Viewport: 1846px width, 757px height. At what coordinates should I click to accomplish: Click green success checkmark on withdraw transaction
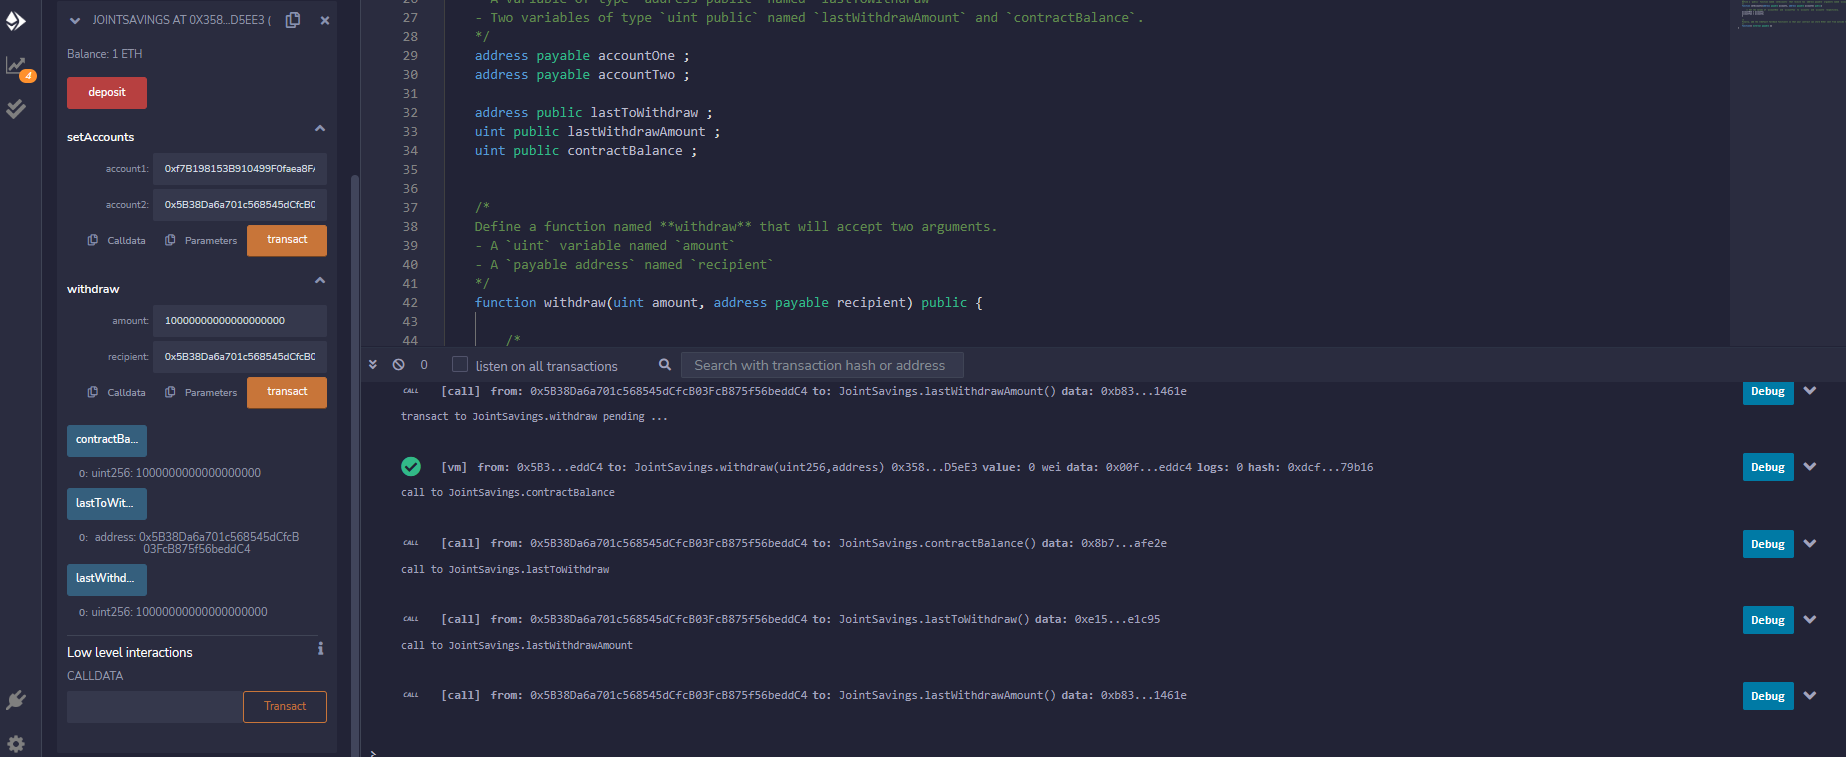tap(411, 466)
